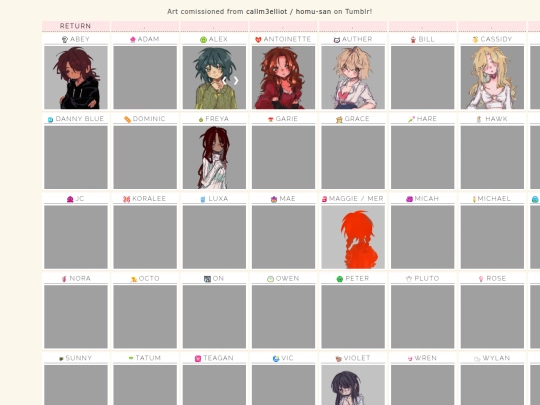
Task: Open Auther's character portrait
Action: pos(353,77)
